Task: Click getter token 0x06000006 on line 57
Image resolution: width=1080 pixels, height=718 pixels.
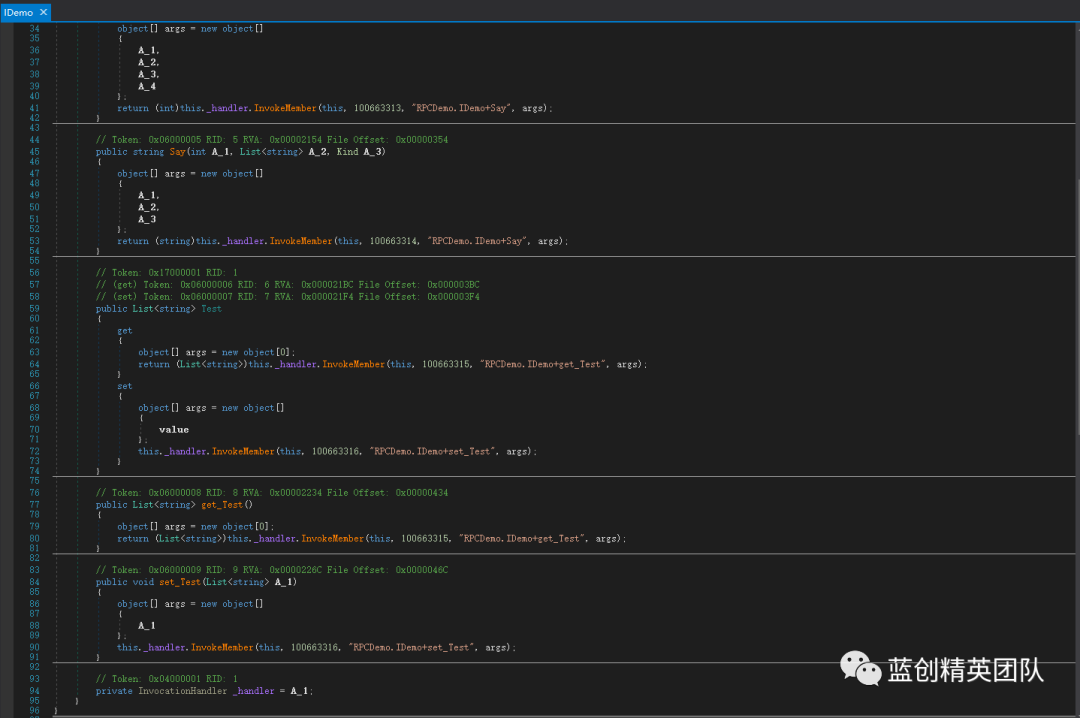Action: 206,285
